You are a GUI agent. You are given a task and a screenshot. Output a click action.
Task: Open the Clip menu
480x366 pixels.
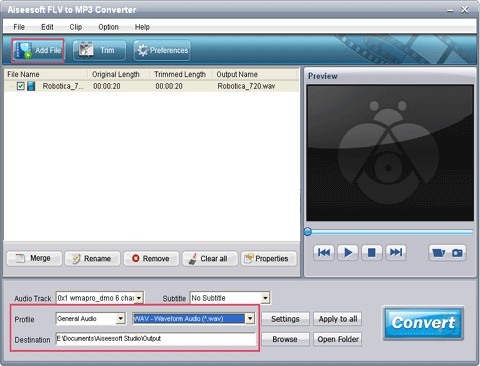(76, 27)
